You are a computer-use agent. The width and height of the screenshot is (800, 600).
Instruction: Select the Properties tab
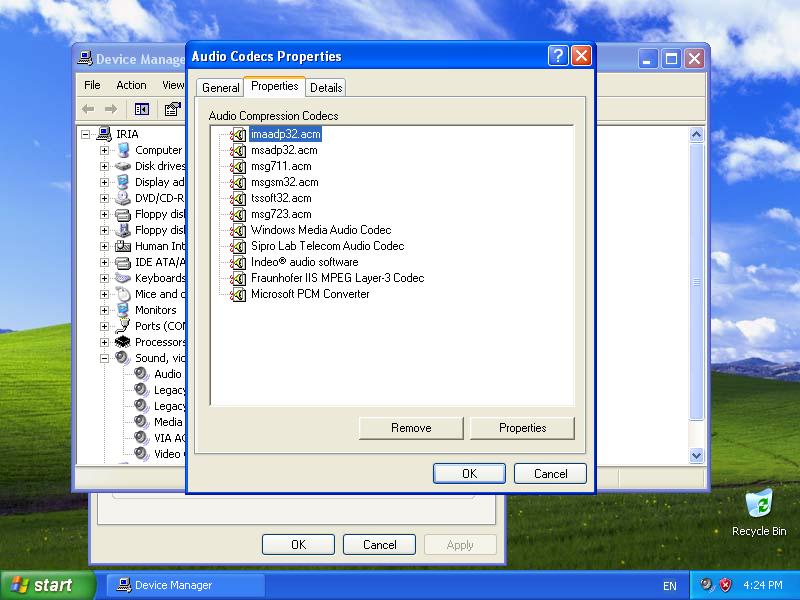coord(274,86)
